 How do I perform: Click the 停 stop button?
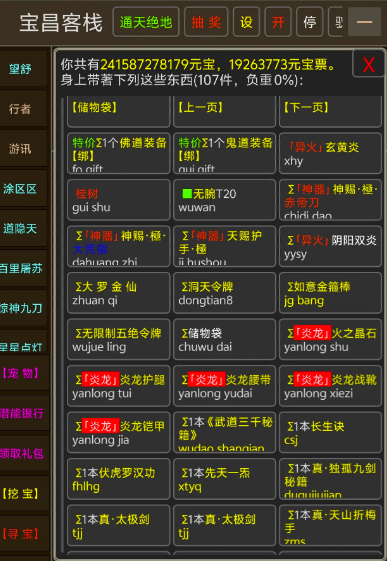coord(309,22)
